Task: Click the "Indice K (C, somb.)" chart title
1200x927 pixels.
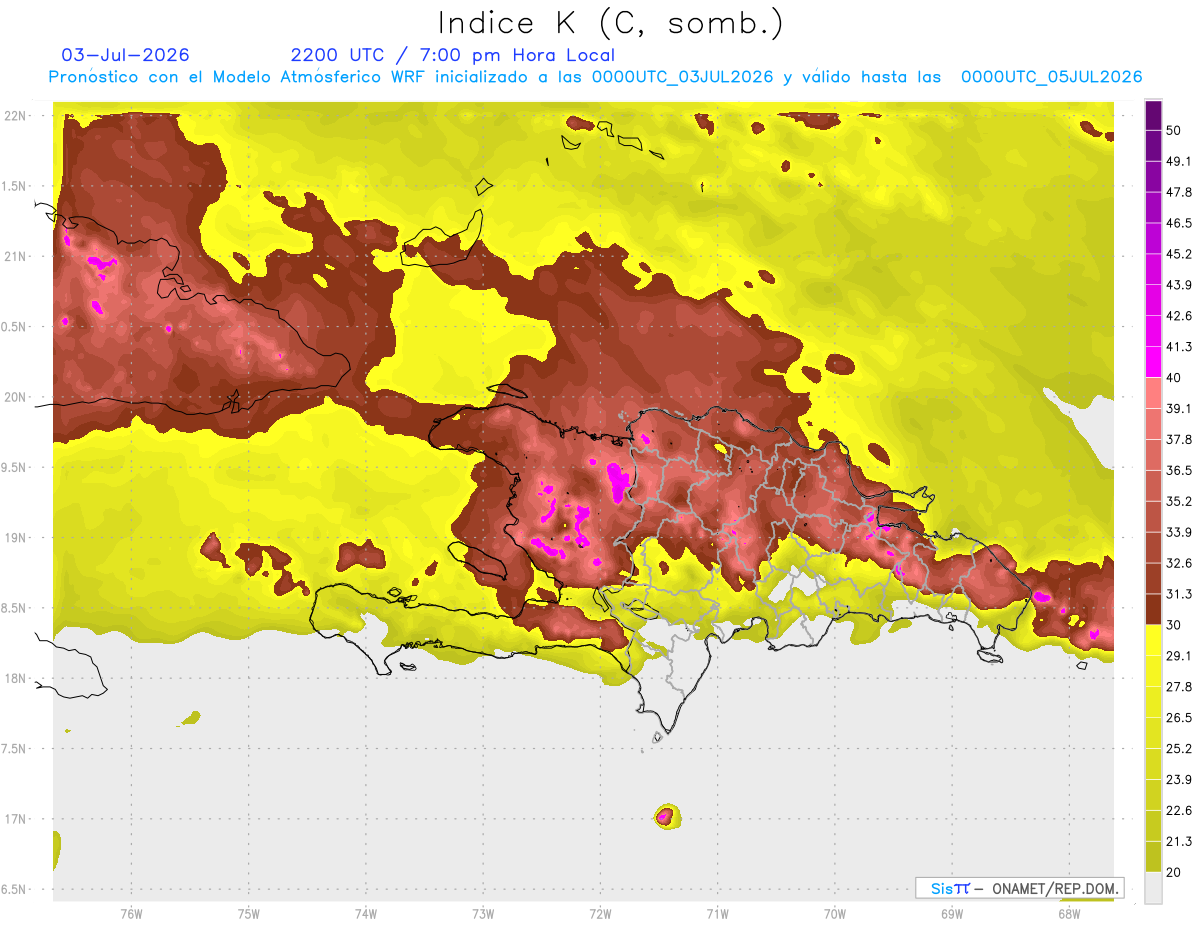Action: [610, 23]
